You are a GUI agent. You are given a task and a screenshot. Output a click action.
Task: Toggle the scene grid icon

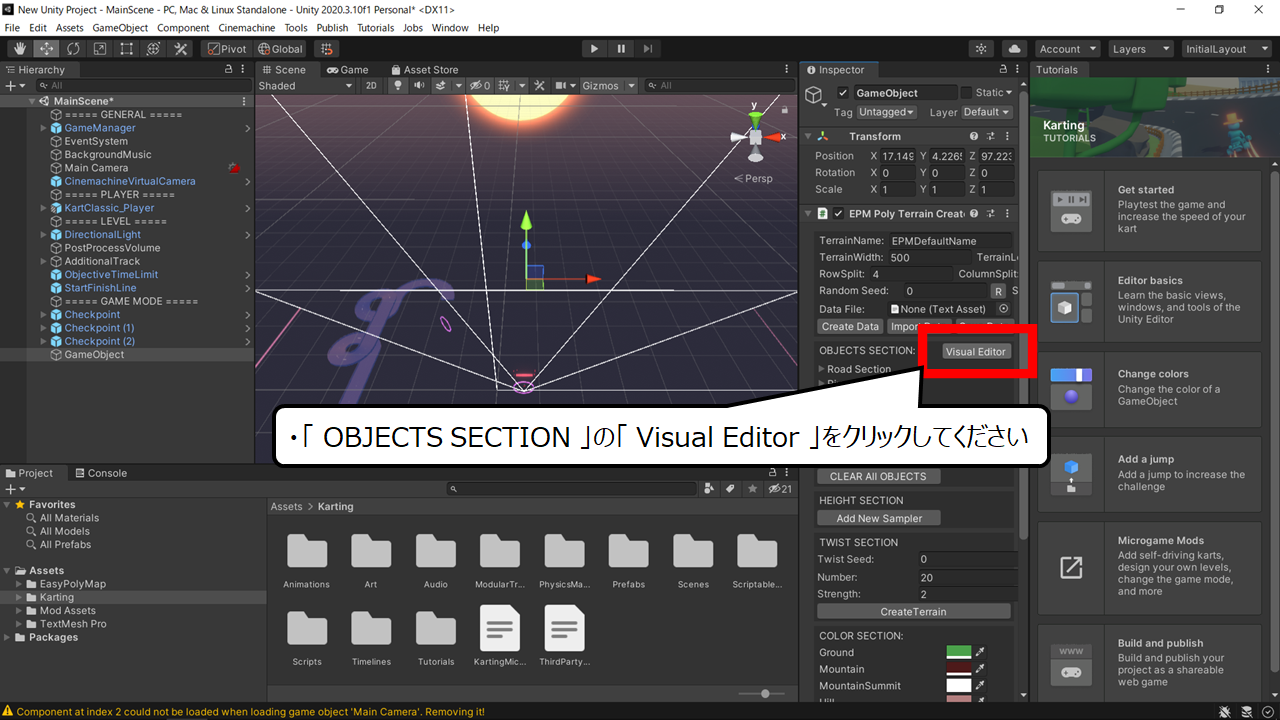506,86
